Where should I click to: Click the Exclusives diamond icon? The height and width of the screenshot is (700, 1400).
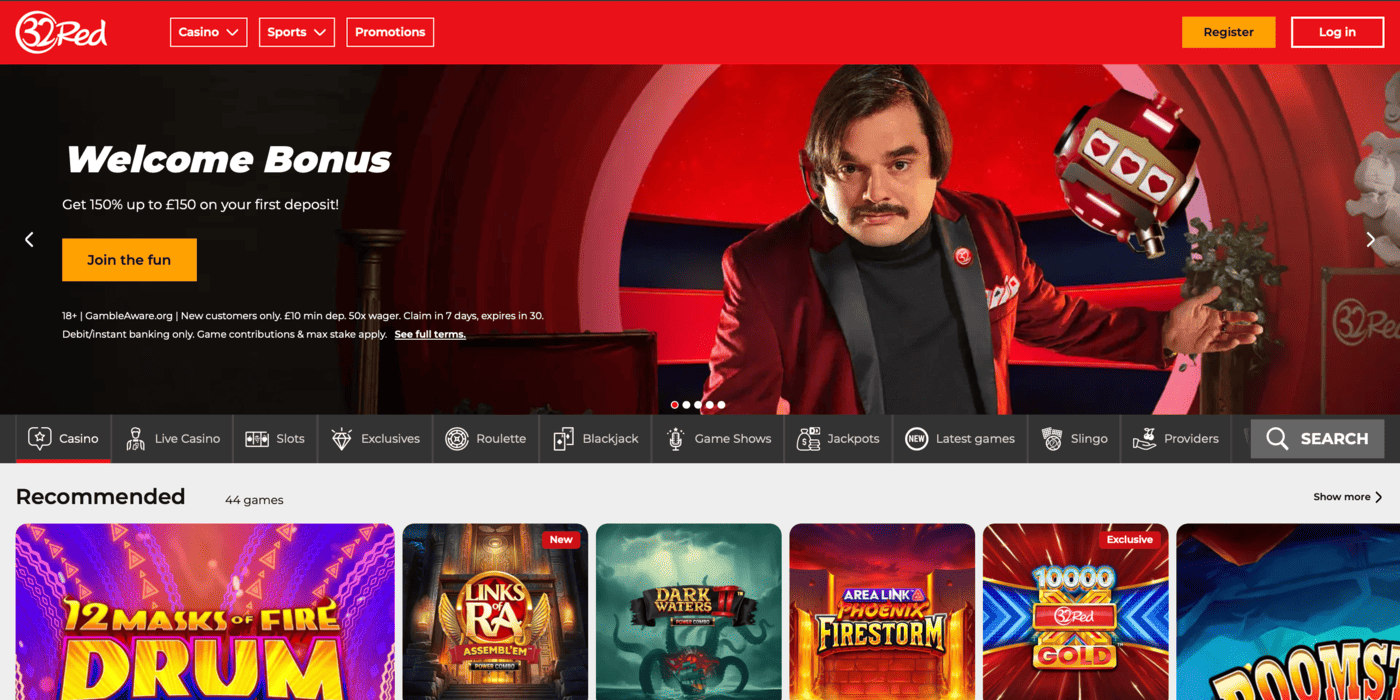(341, 439)
